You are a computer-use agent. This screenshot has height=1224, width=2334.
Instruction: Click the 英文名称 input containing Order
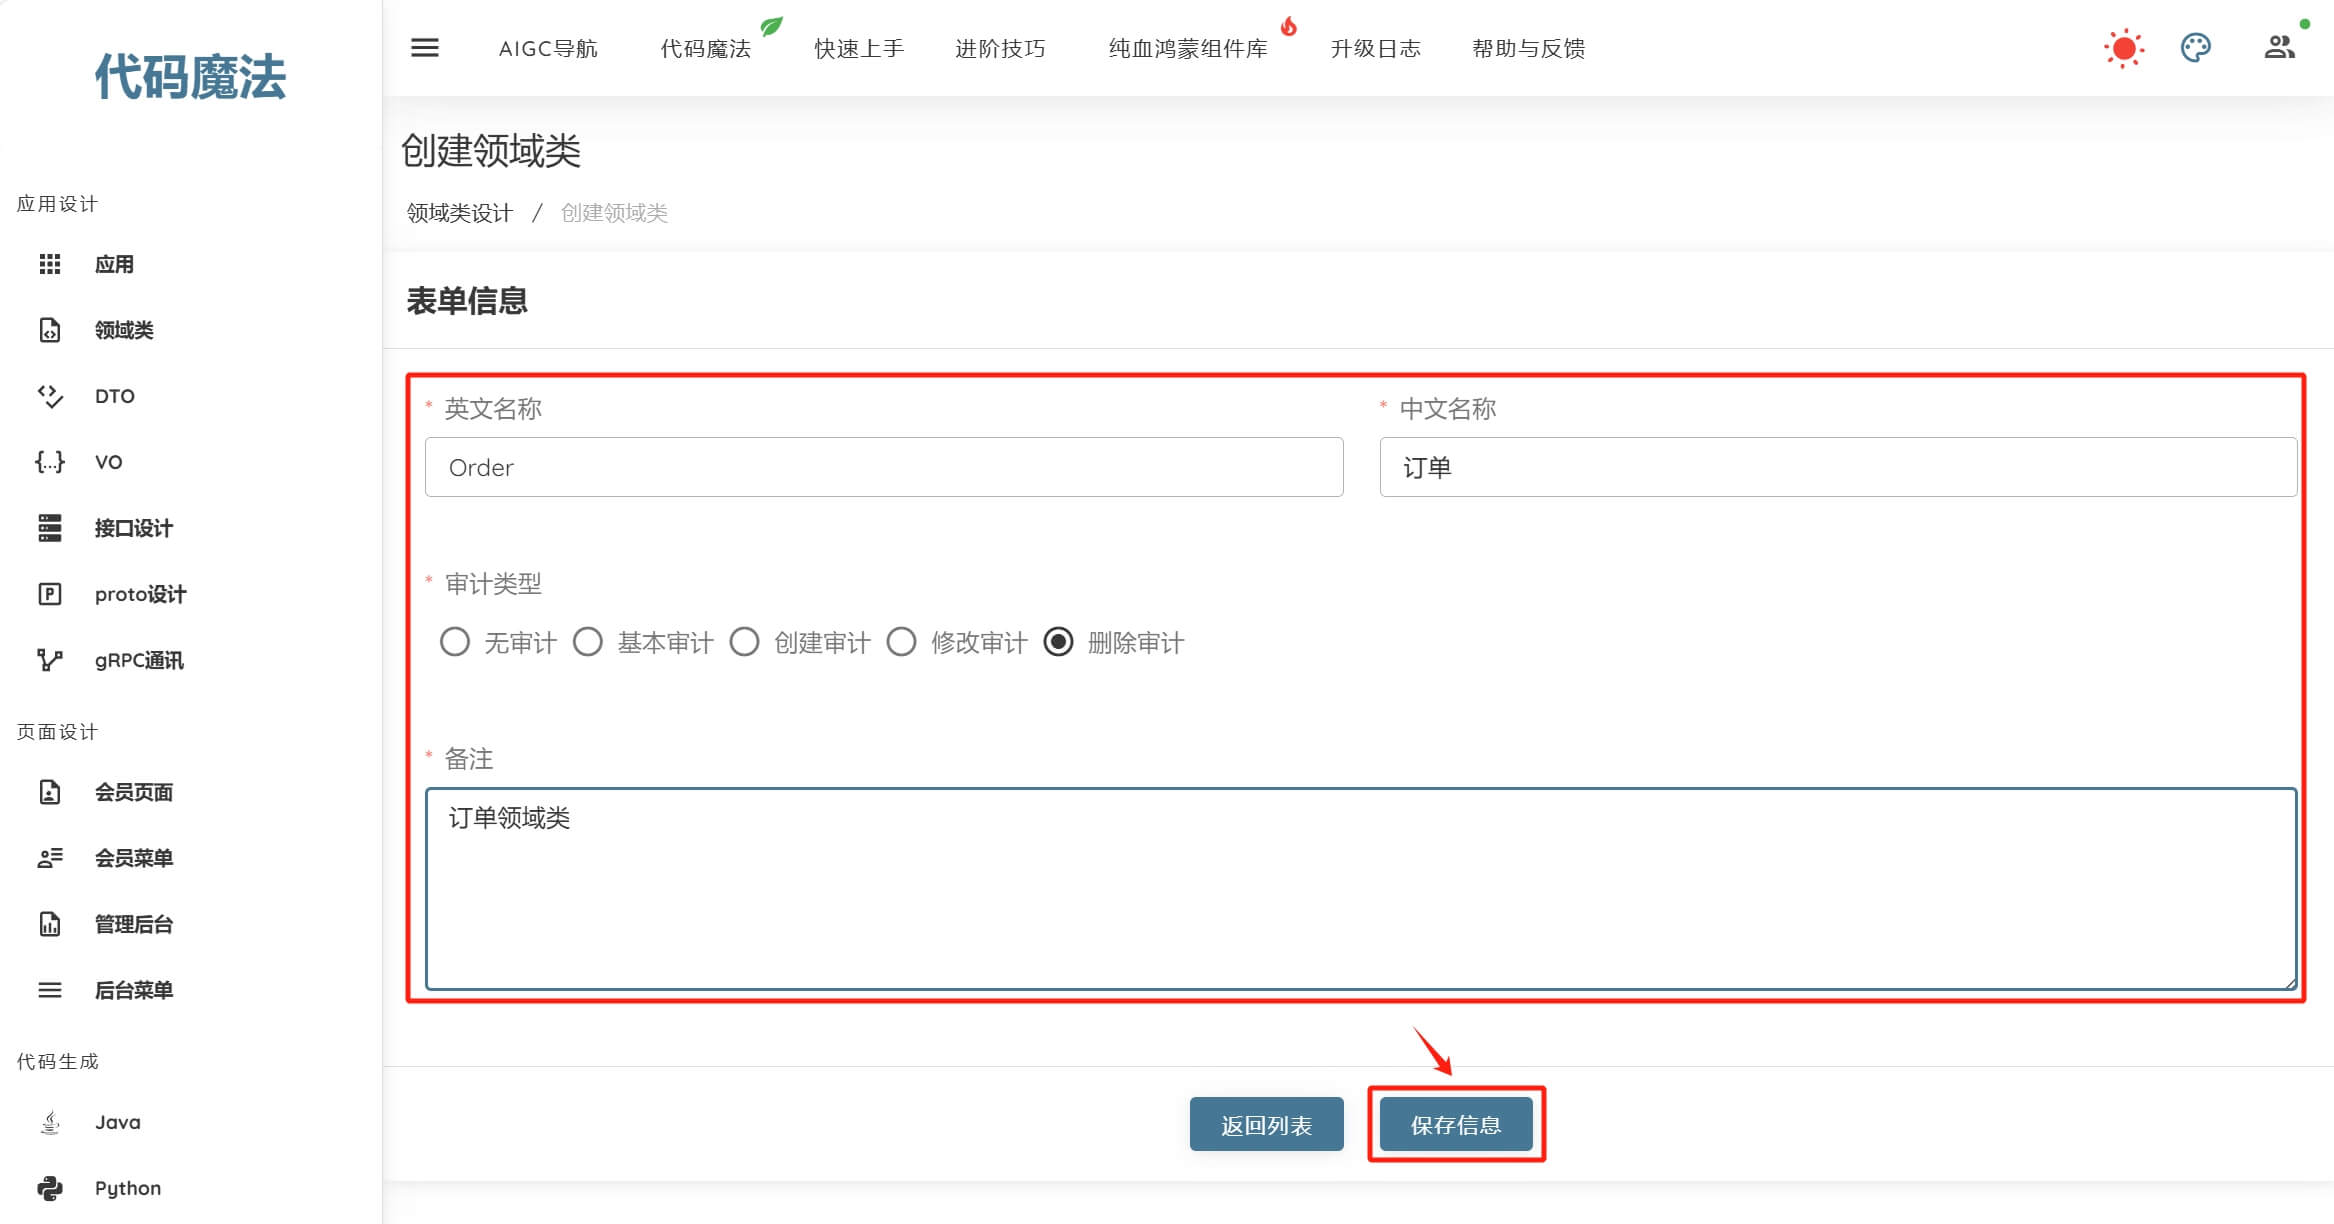(x=884, y=467)
